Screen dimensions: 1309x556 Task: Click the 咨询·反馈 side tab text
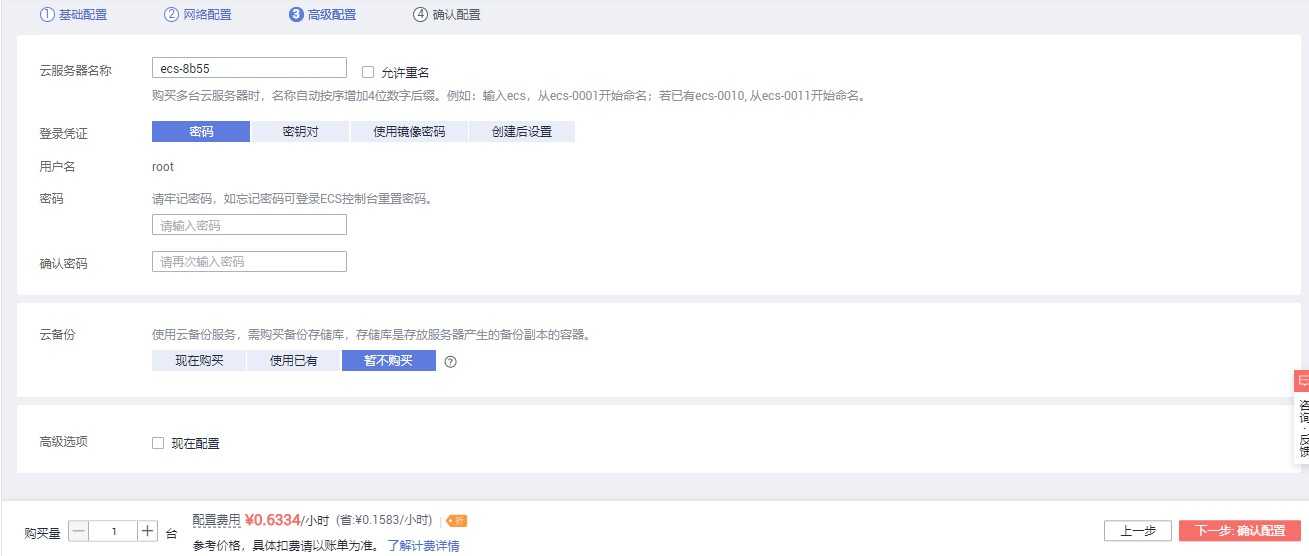click(1302, 427)
